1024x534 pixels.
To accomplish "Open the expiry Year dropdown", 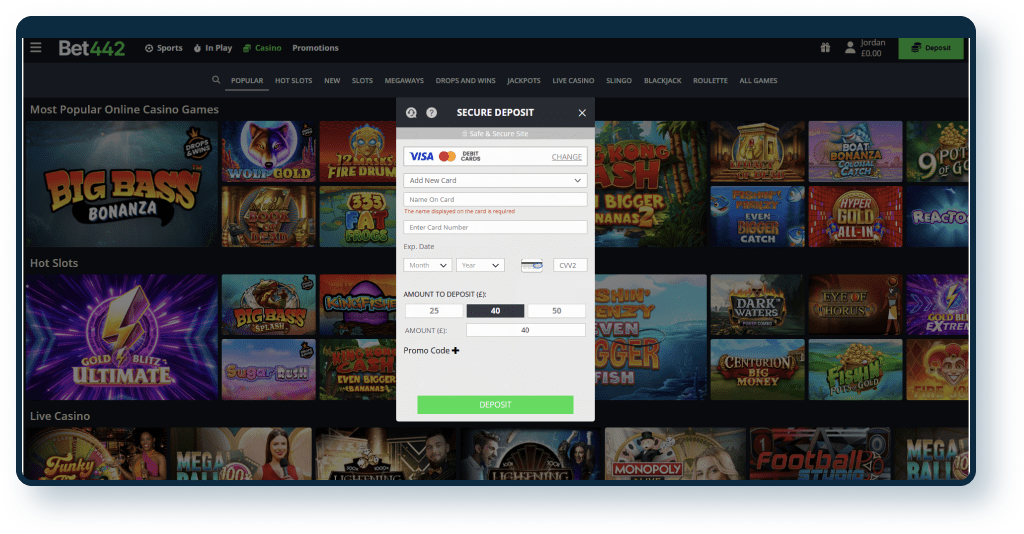I will (480, 265).
